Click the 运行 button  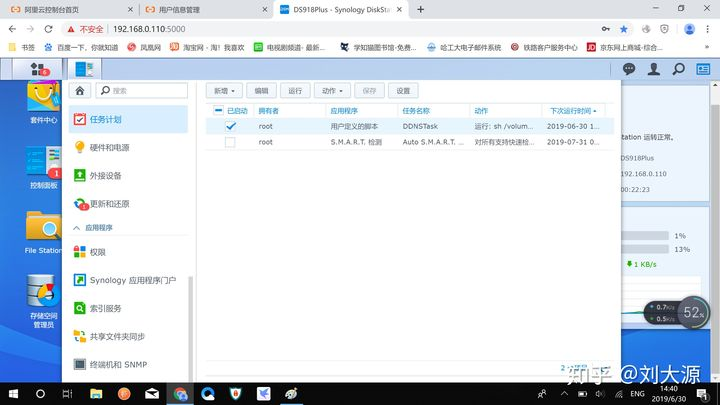click(x=295, y=90)
